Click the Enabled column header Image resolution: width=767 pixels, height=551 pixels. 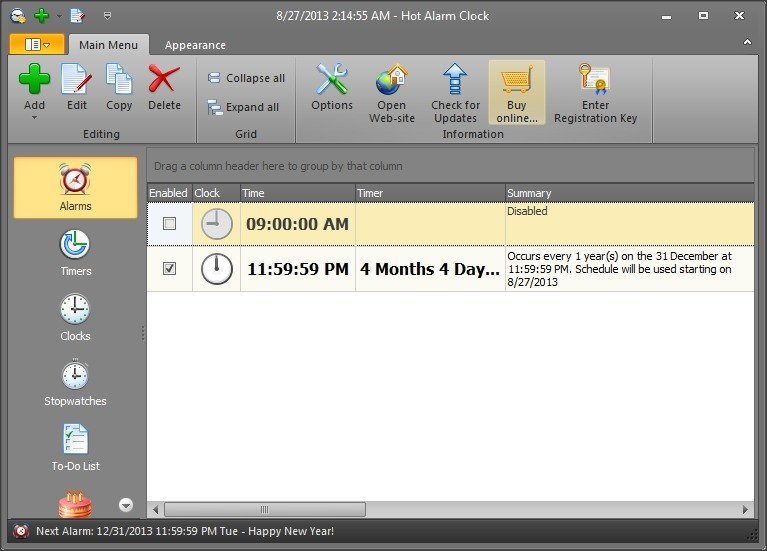click(169, 193)
